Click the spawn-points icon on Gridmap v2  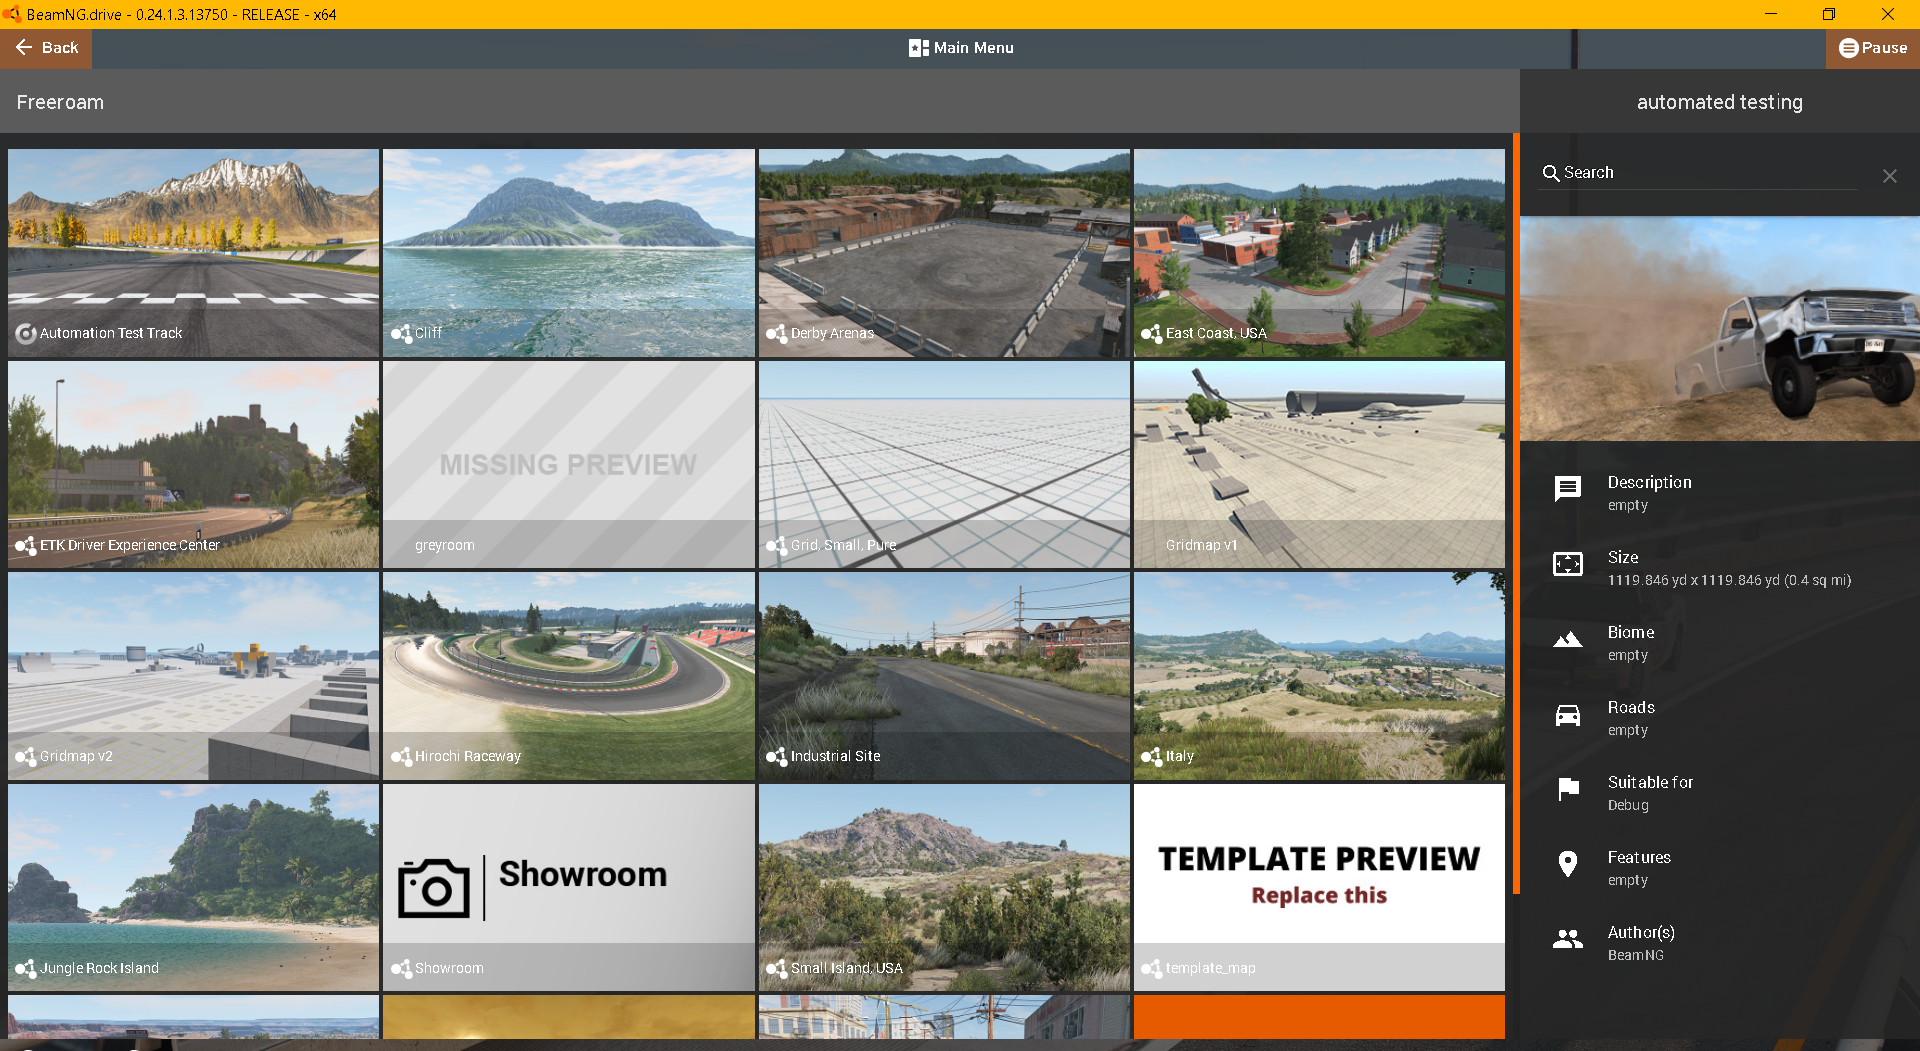pyautogui.click(x=26, y=756)
